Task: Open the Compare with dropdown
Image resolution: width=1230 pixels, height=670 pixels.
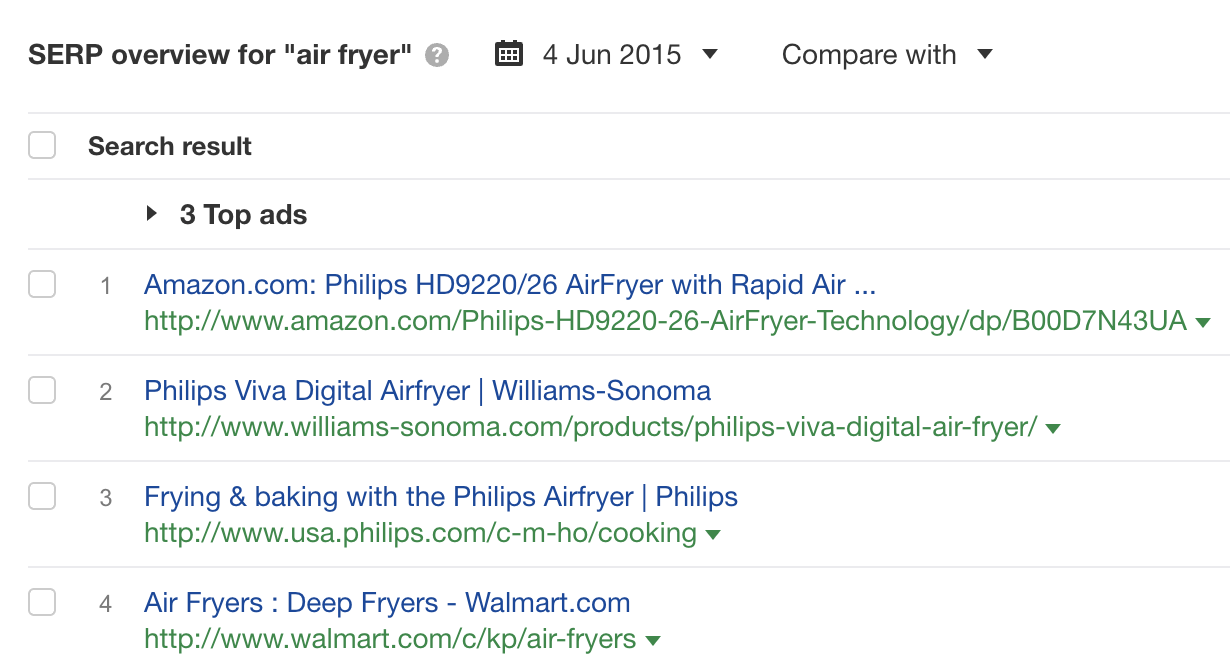Action: tap(886, 54)
